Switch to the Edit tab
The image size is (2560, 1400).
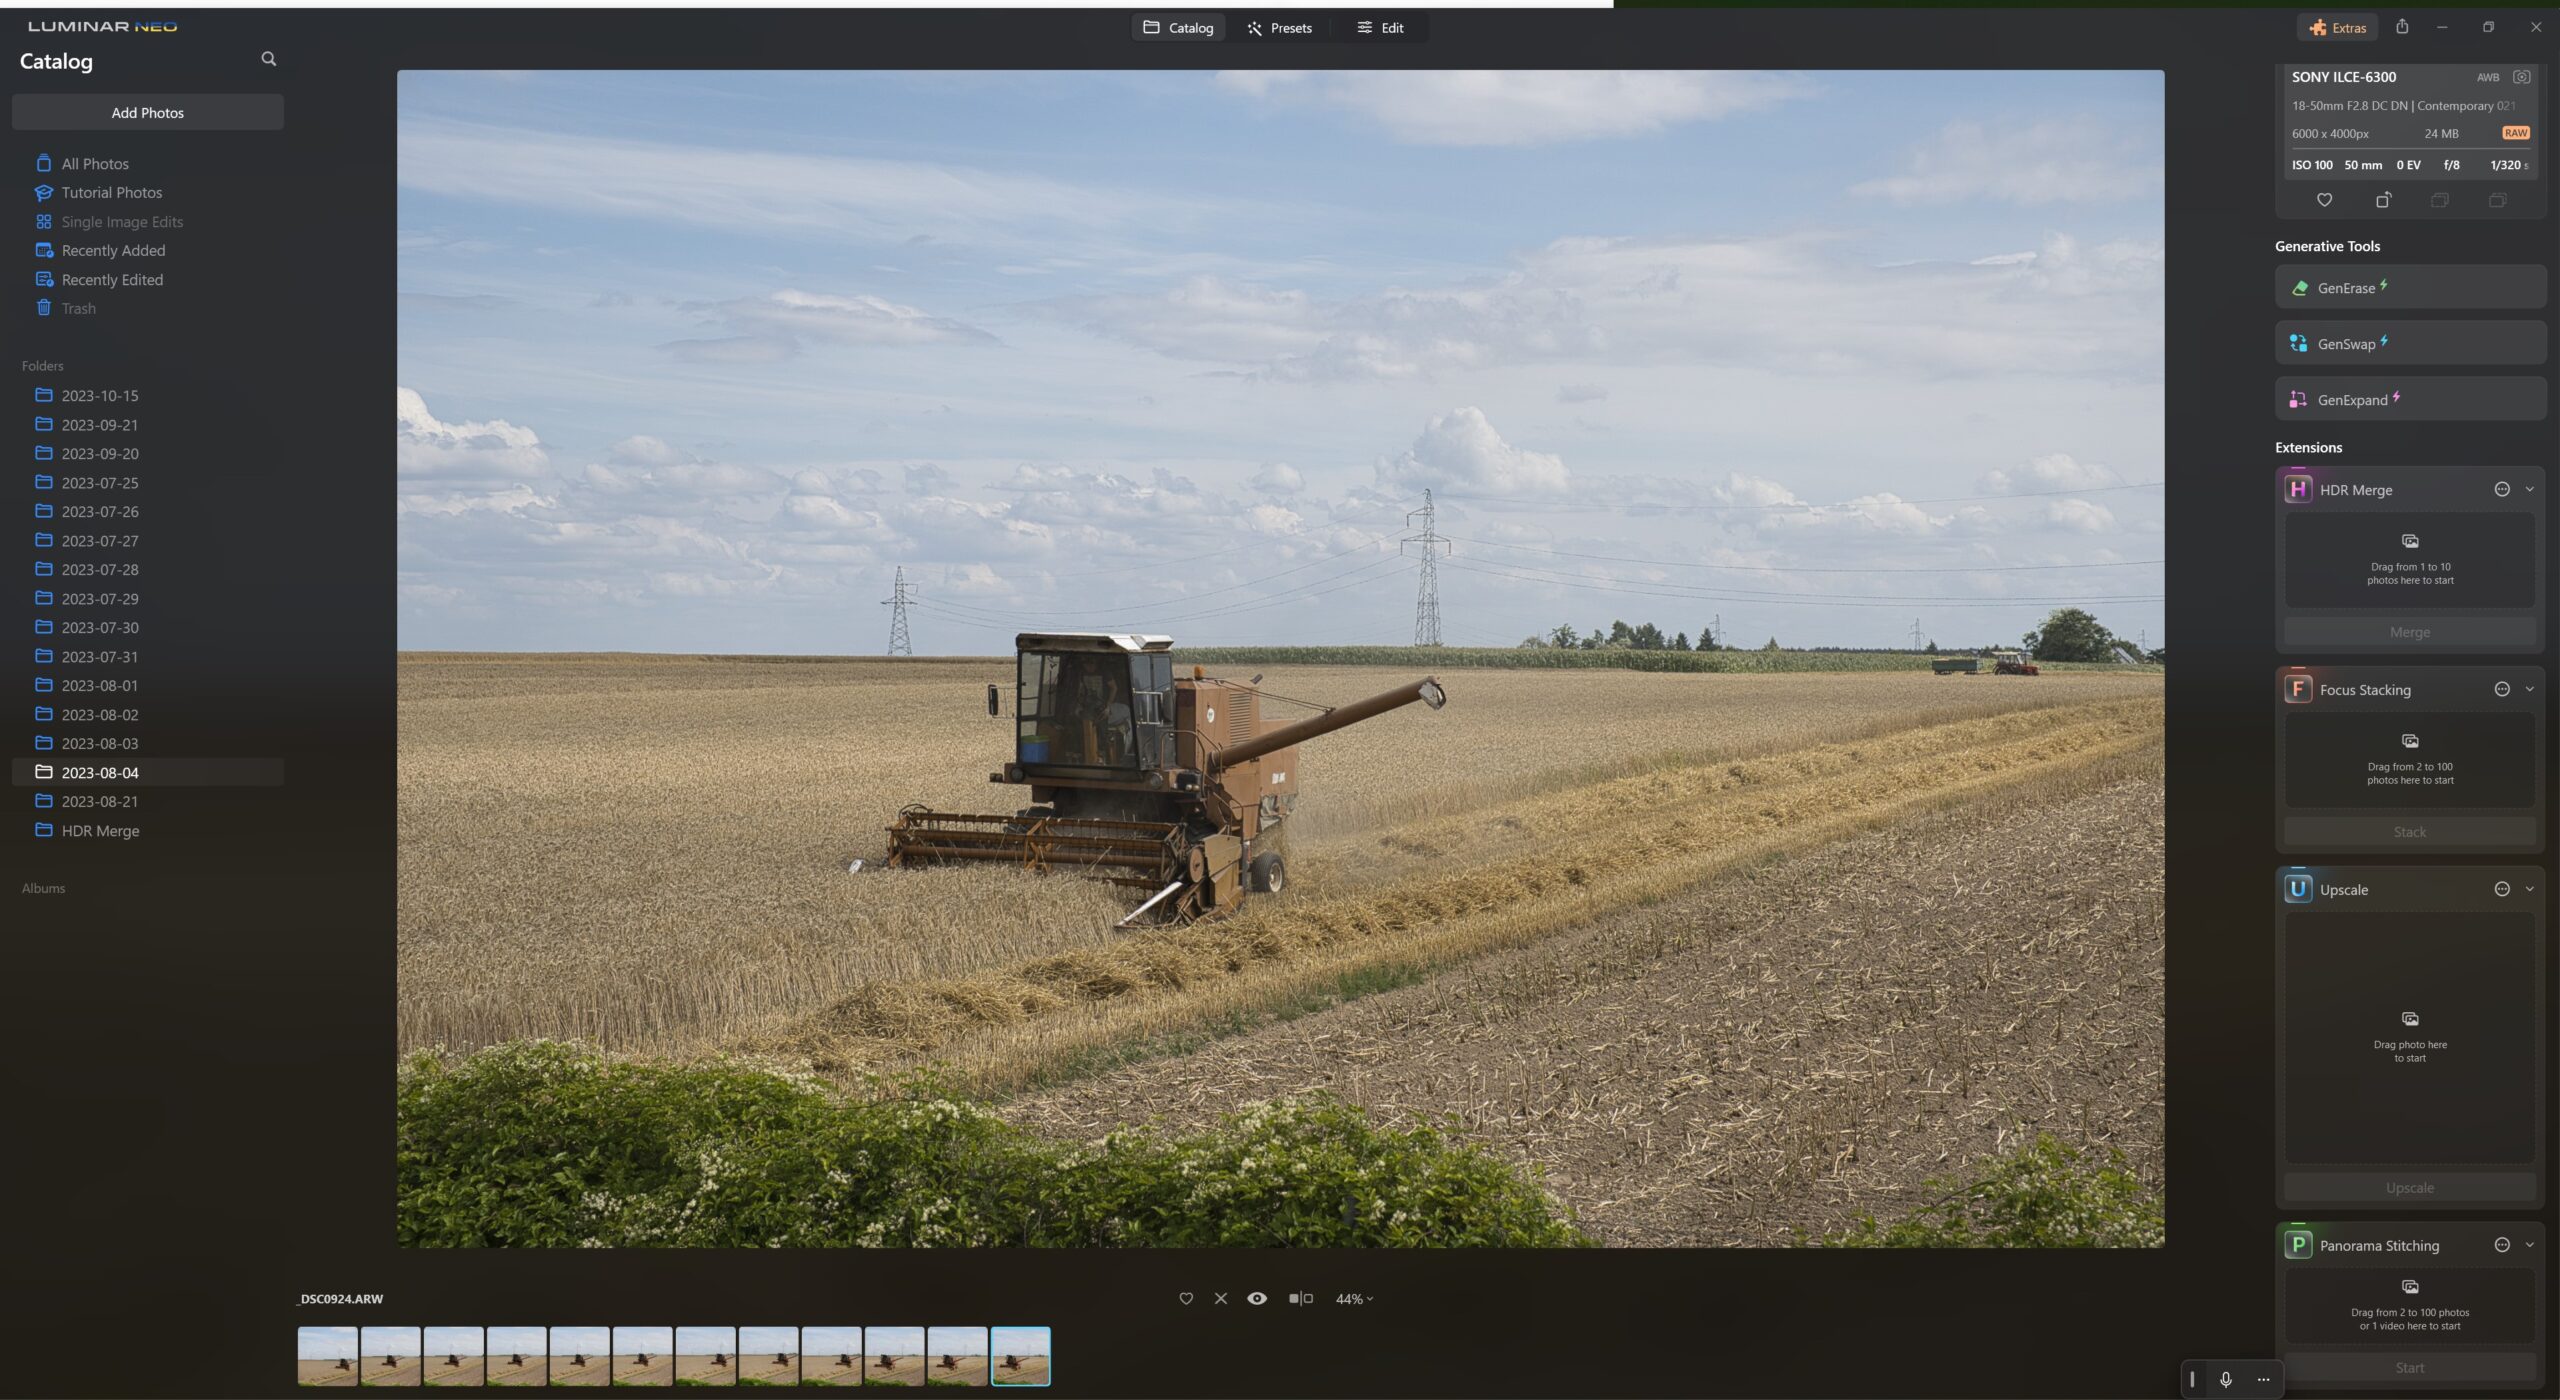pos(1380,28)
